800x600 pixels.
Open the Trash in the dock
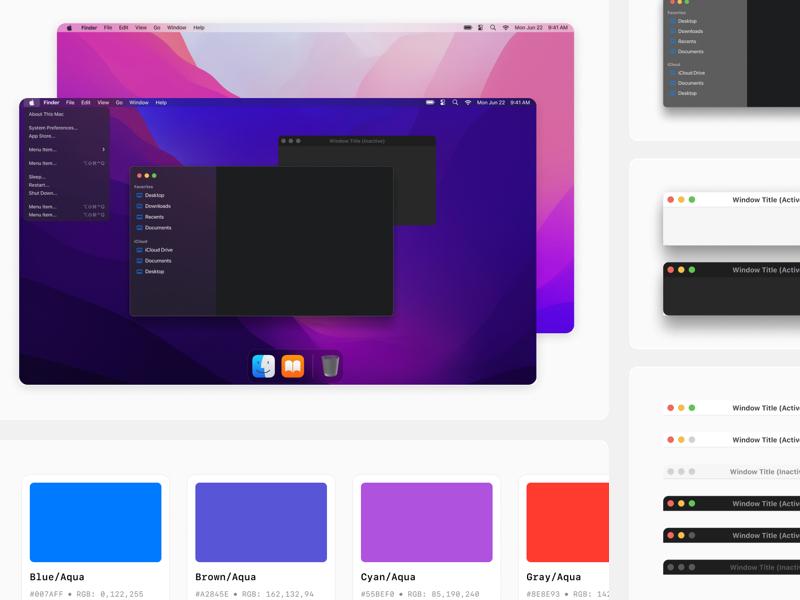(x=330, y=367)
